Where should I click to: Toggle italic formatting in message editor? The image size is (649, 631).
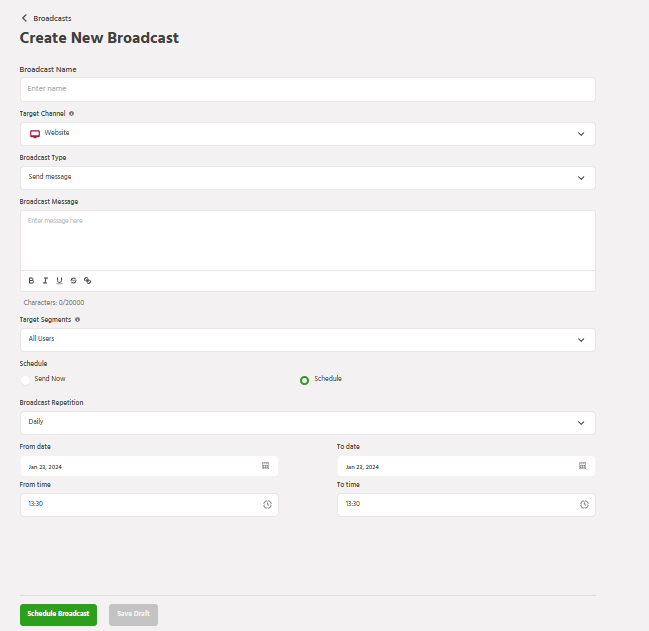click(x=45, y=281)
